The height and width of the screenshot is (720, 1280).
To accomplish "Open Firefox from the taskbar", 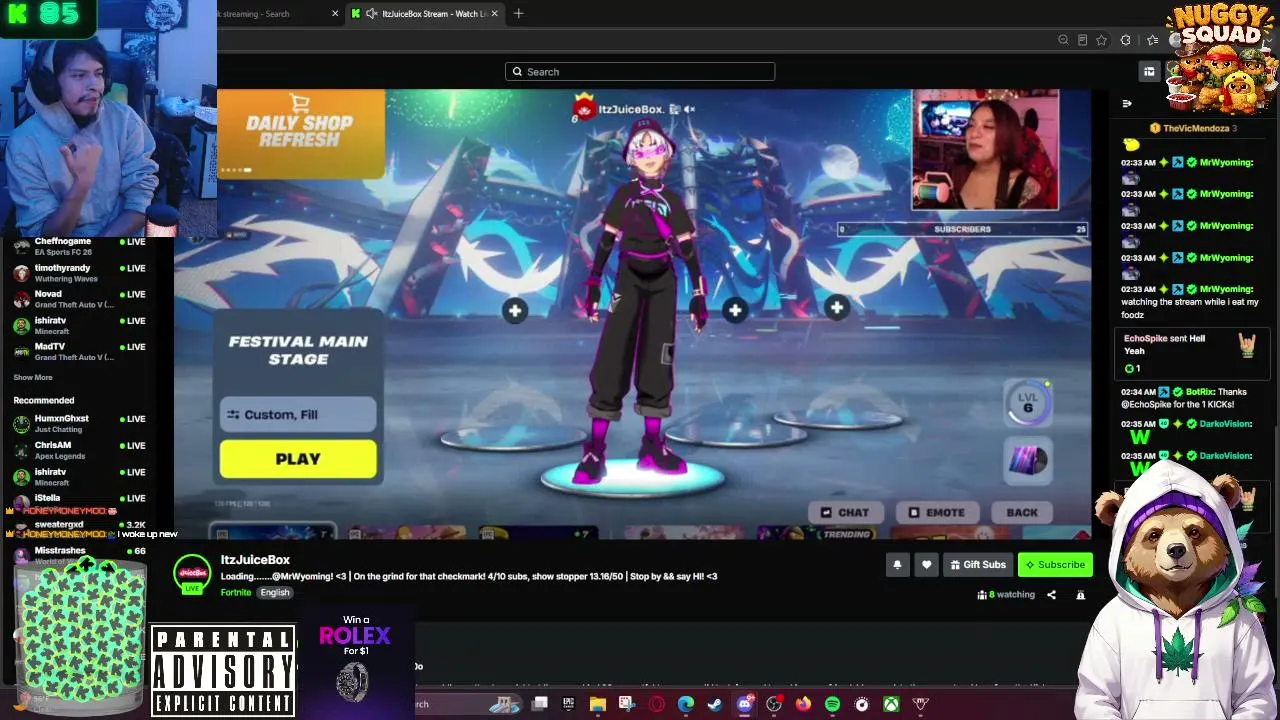I will 803,704.
